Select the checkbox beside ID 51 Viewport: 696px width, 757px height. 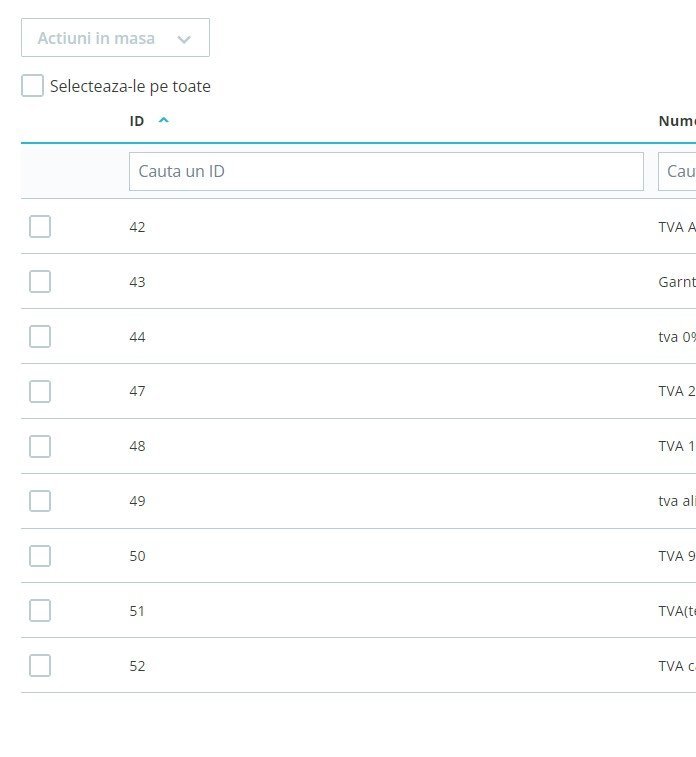(x=40, y=610)
